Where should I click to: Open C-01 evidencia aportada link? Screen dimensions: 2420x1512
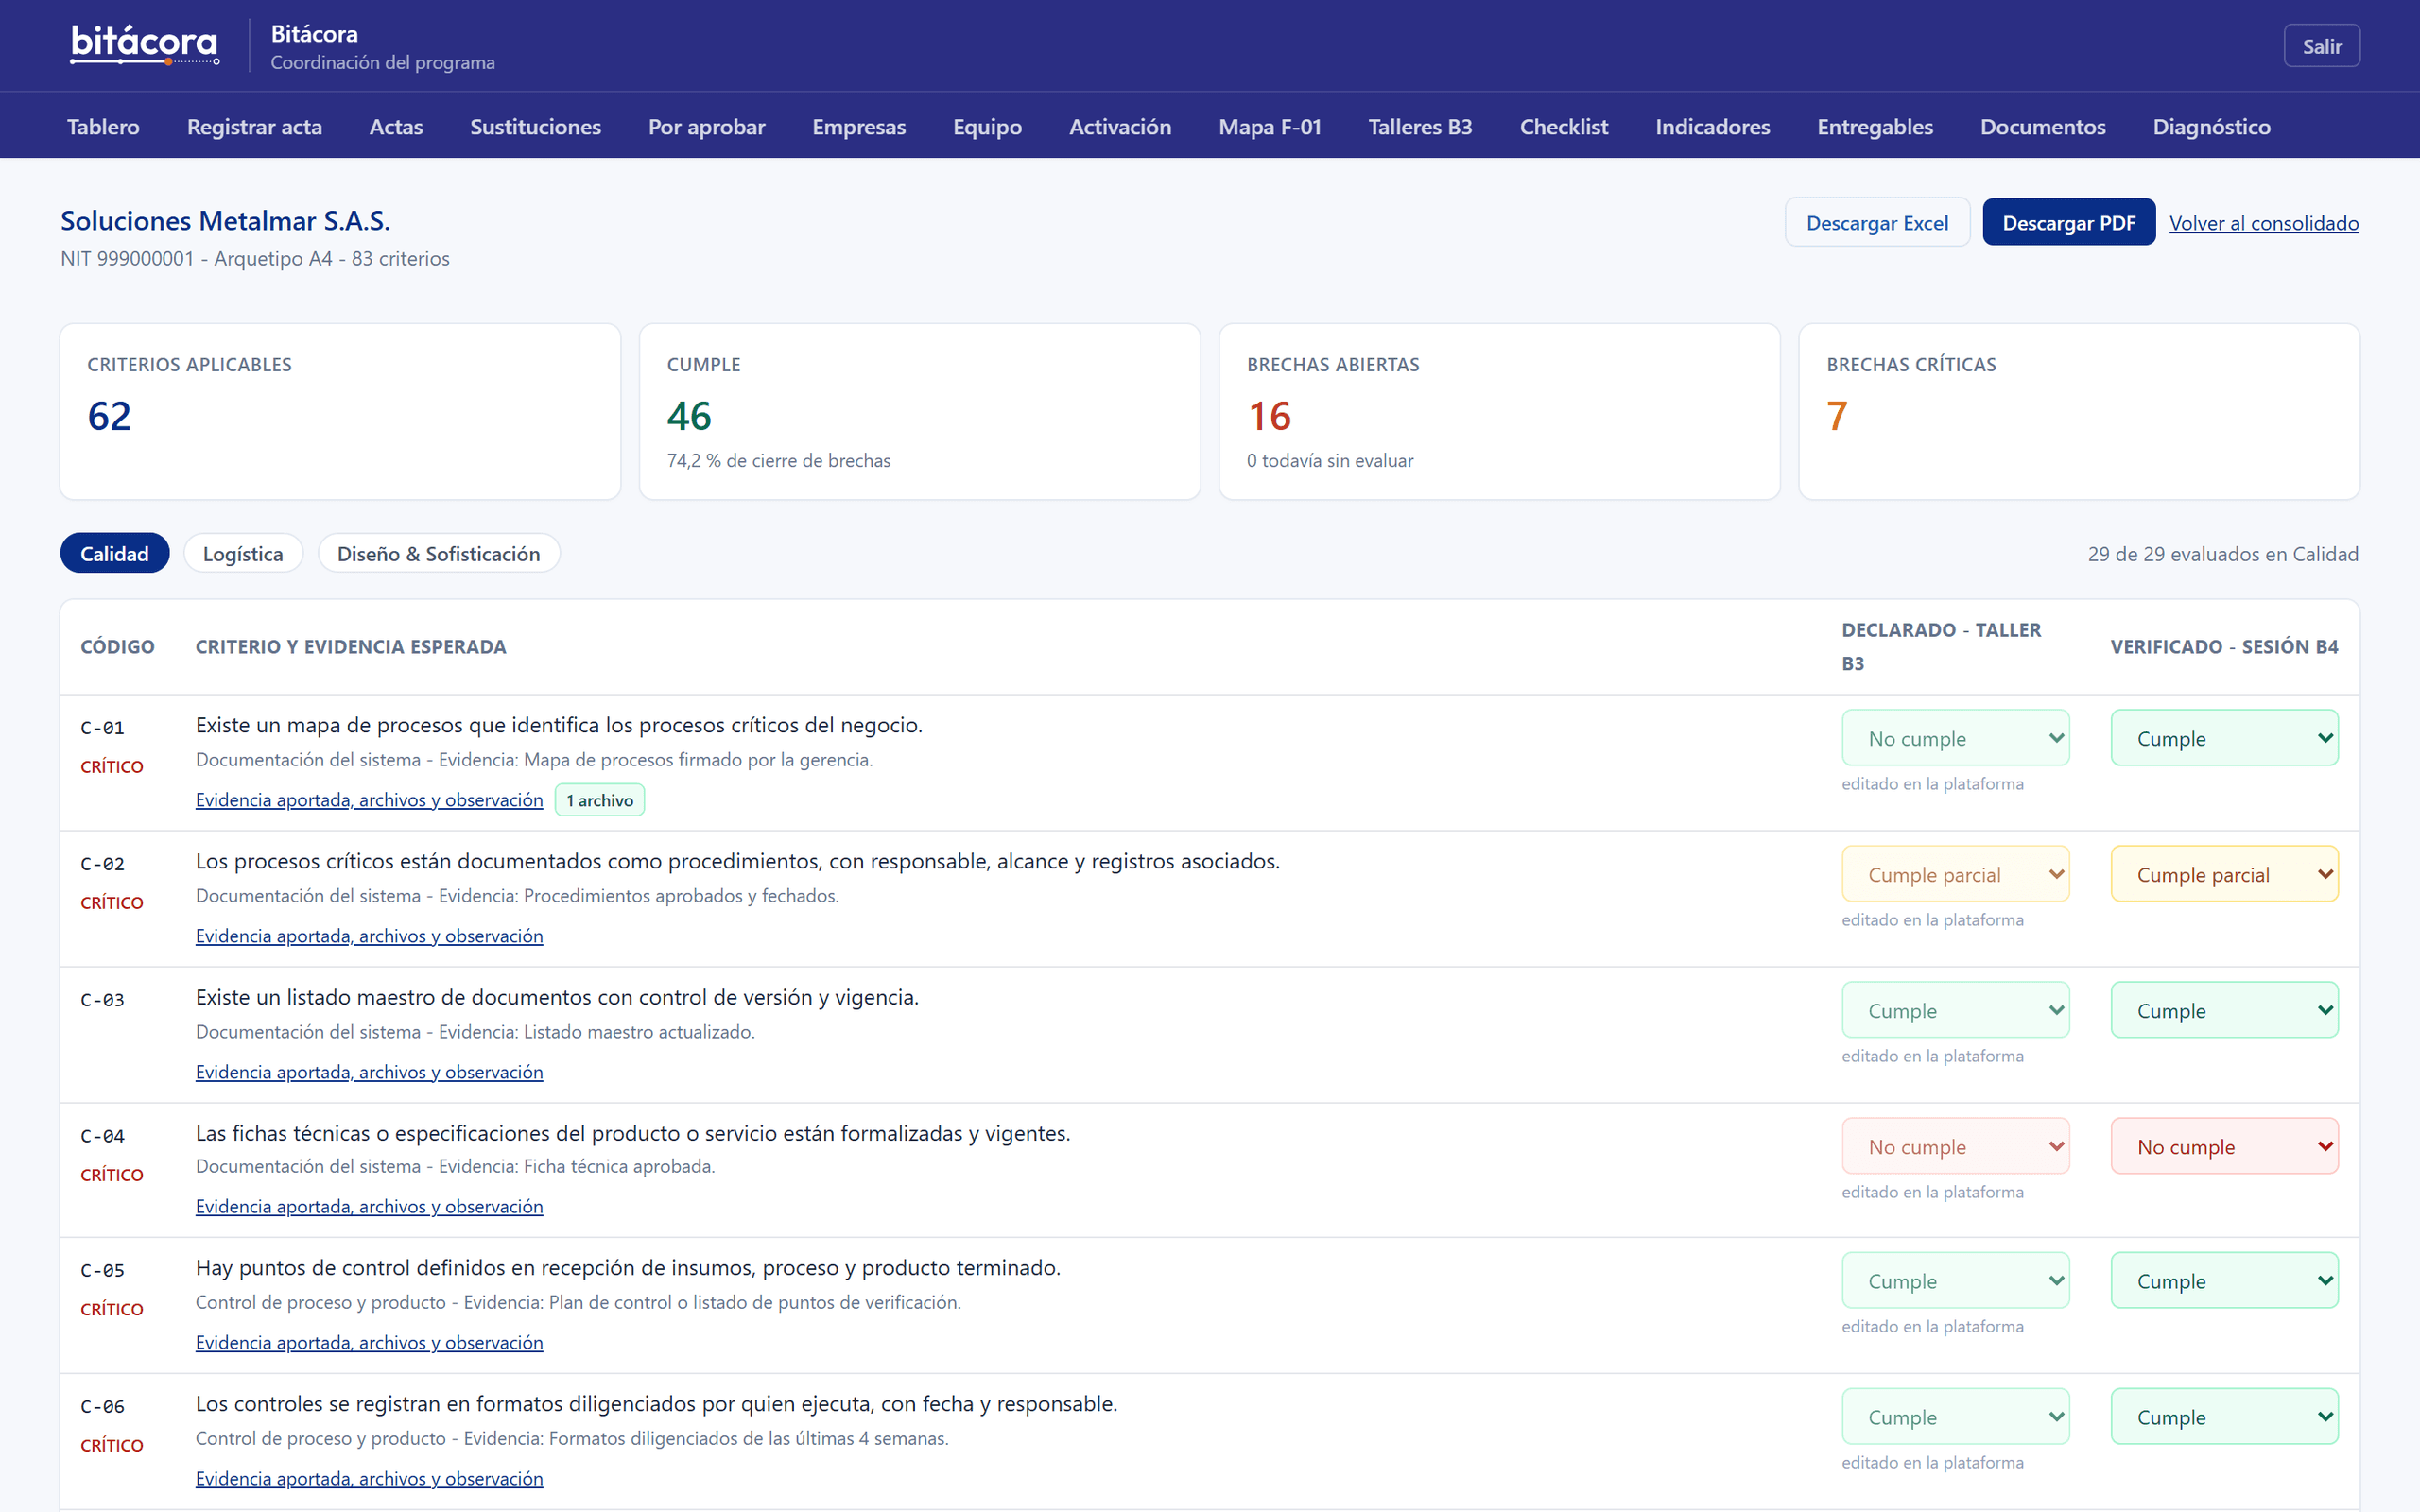(369, 800)
